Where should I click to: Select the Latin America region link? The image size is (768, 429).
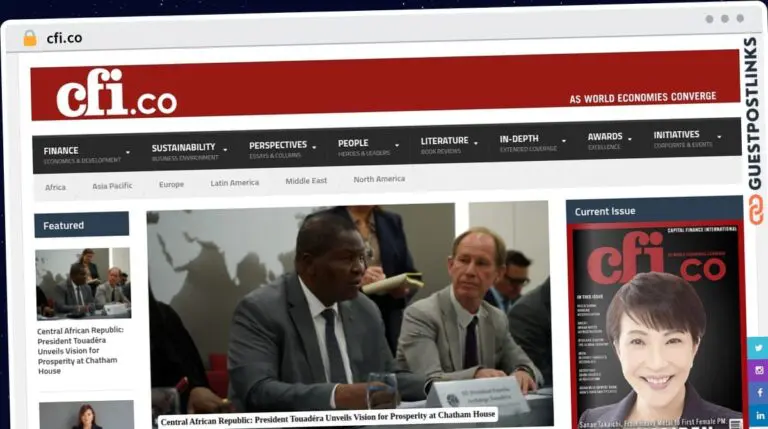[x=234, y=183]
